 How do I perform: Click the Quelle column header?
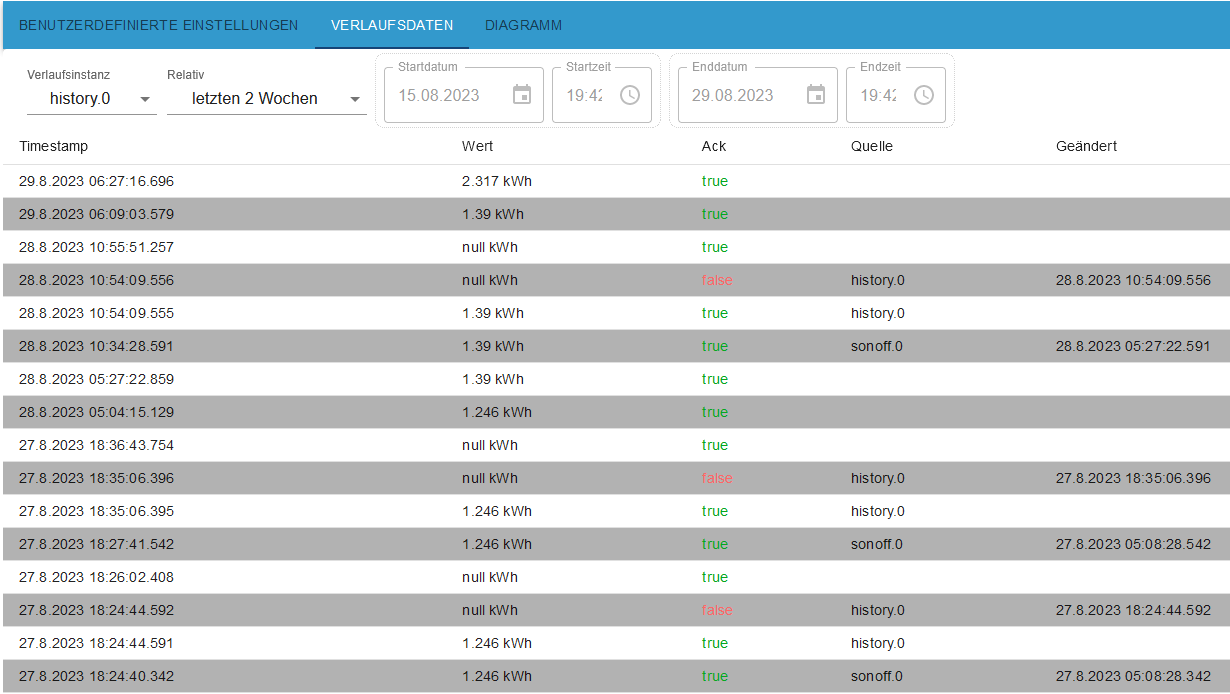(872, 146)
